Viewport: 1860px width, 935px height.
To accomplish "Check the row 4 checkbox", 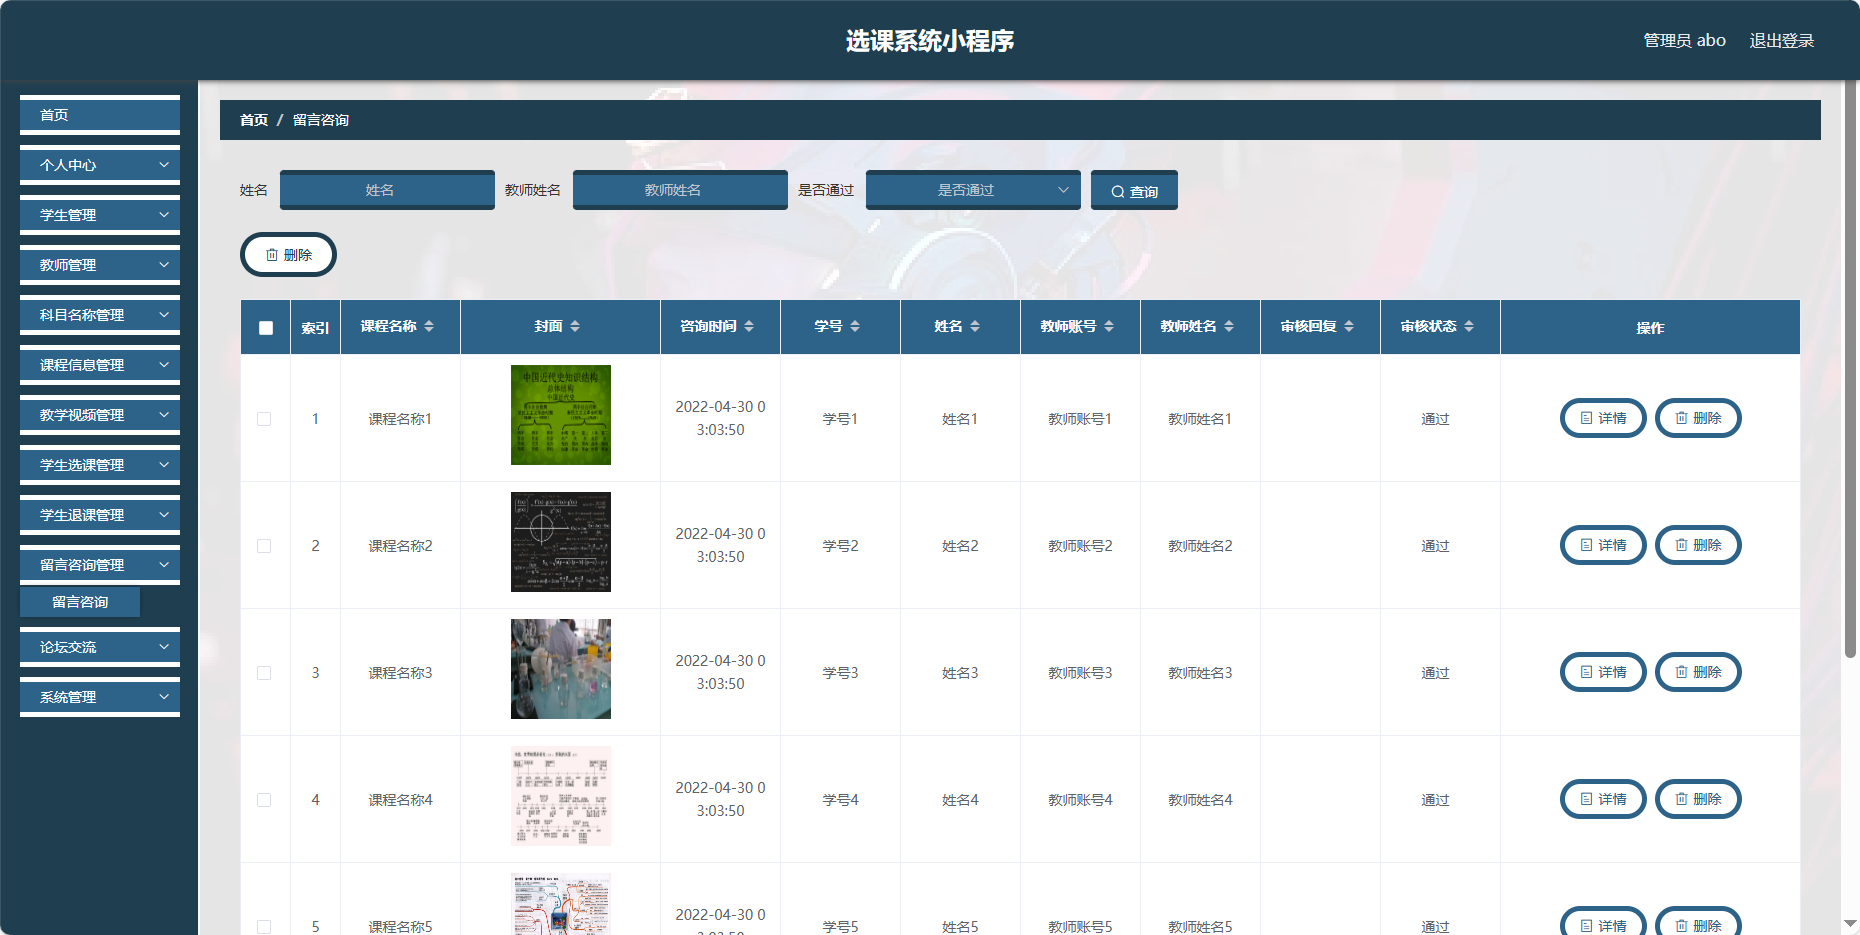I will coord(264,800).
